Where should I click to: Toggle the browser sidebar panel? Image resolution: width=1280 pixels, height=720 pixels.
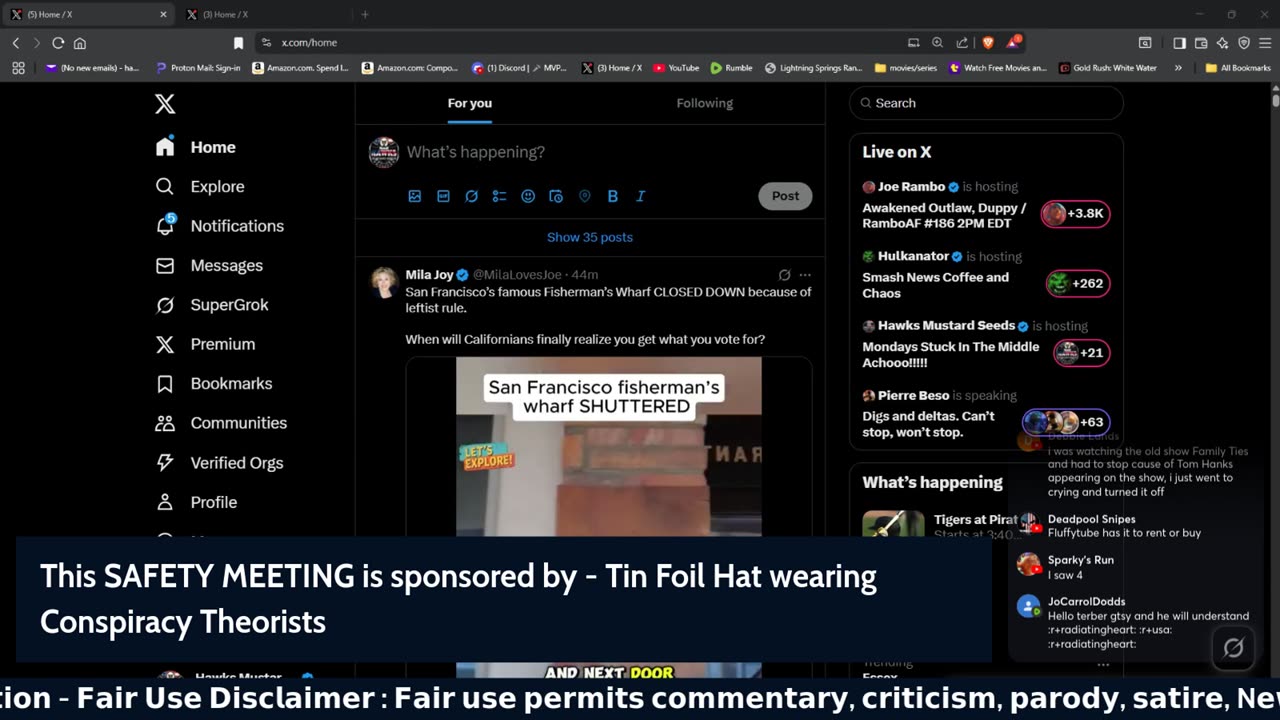(x=1179, y=43)
